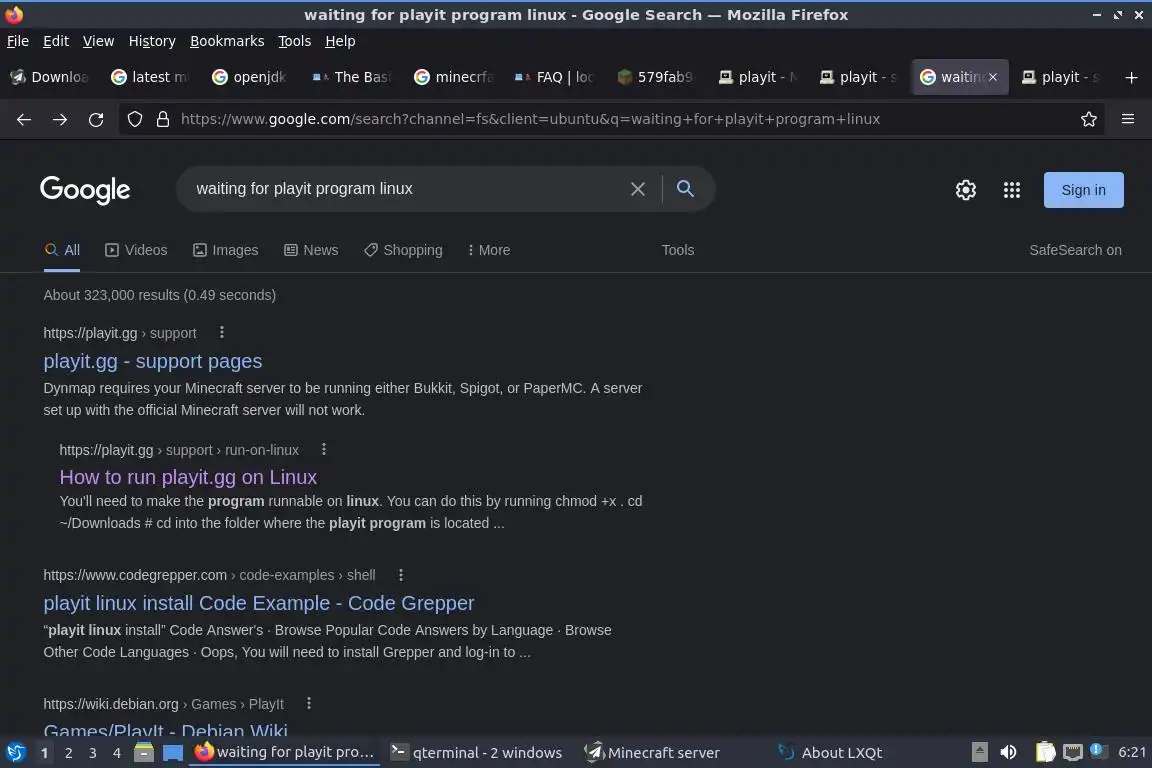The image size is (1152, 768).
Task: Reload the current page
Action: pyautogui.click(x=96, y=119)
